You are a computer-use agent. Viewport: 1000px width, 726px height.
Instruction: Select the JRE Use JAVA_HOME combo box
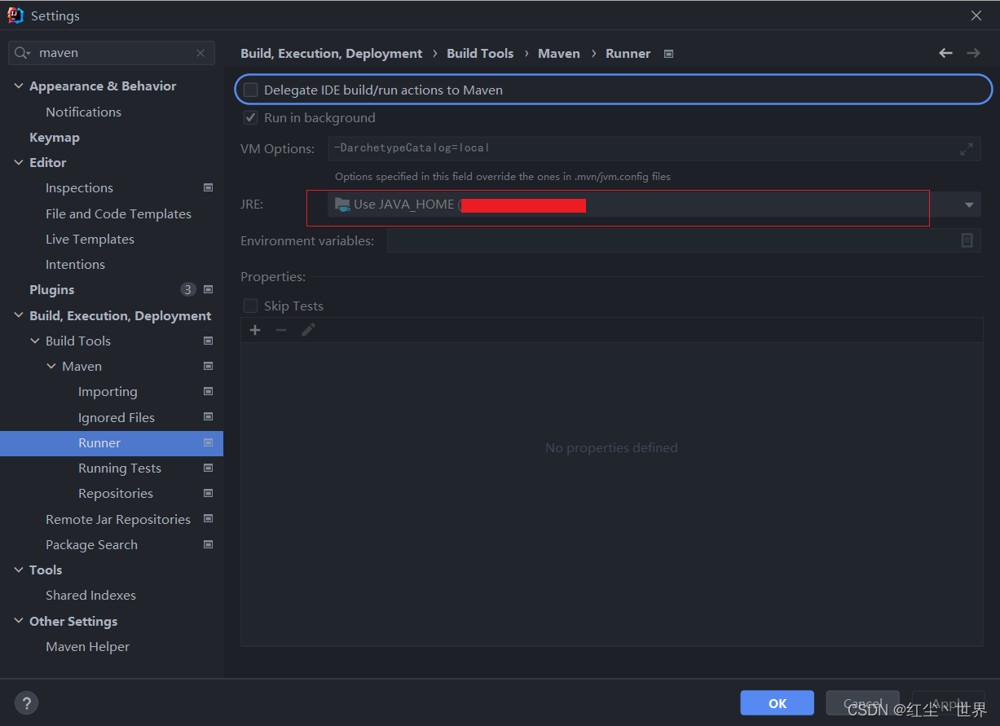pyautogui.click(x=654, y=205)
